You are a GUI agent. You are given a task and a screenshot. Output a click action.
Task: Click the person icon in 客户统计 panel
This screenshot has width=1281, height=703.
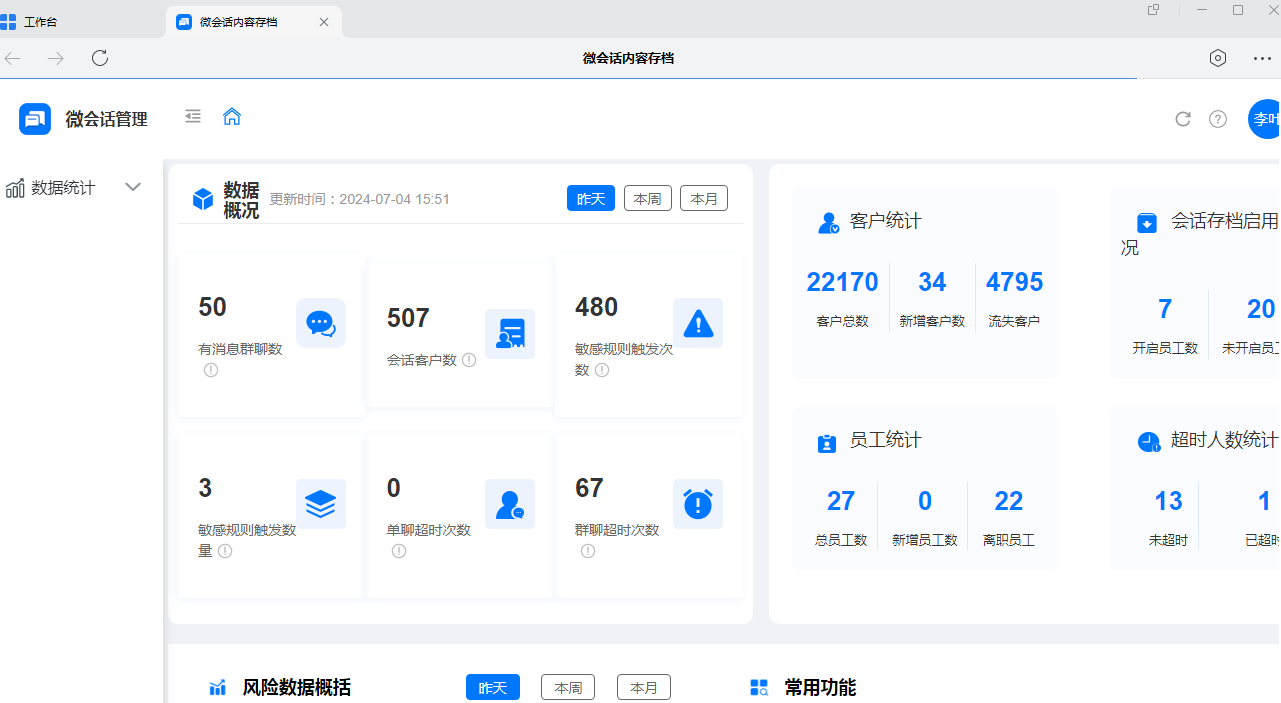tap(828, 222)
